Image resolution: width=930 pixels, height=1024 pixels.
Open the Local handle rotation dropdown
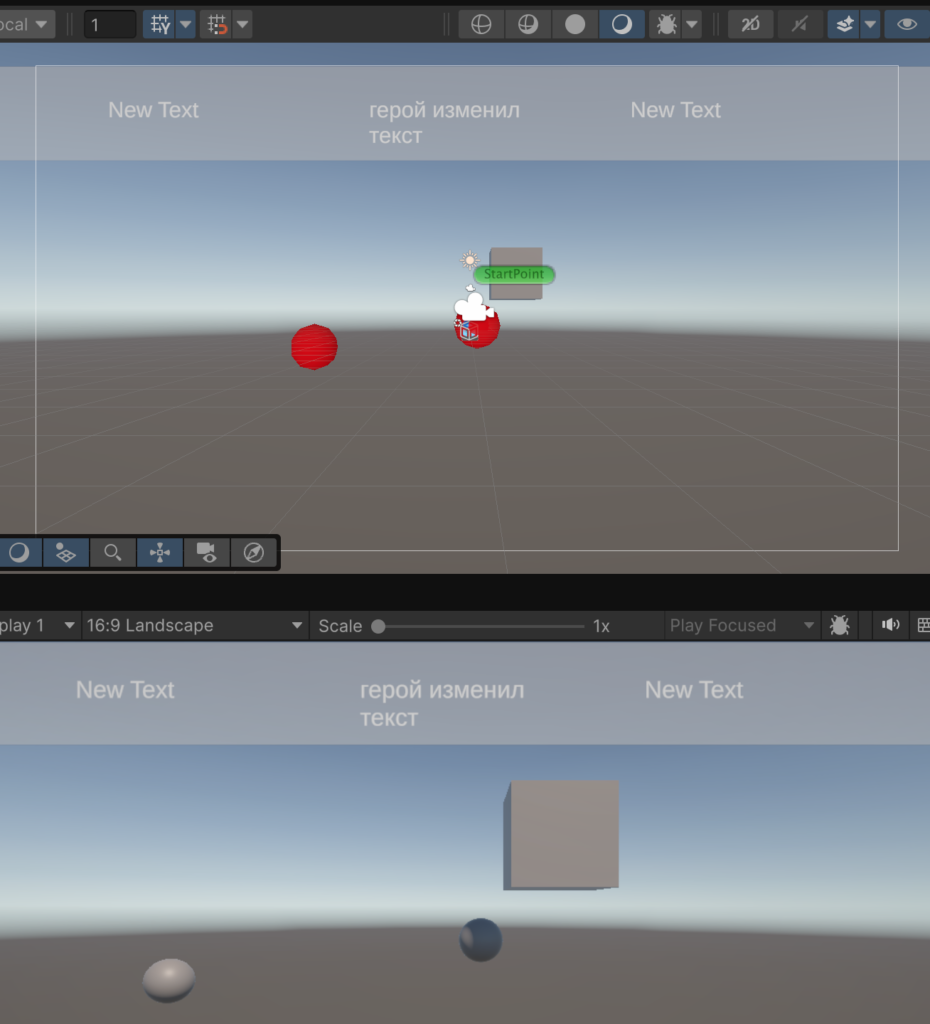[25, 25]
